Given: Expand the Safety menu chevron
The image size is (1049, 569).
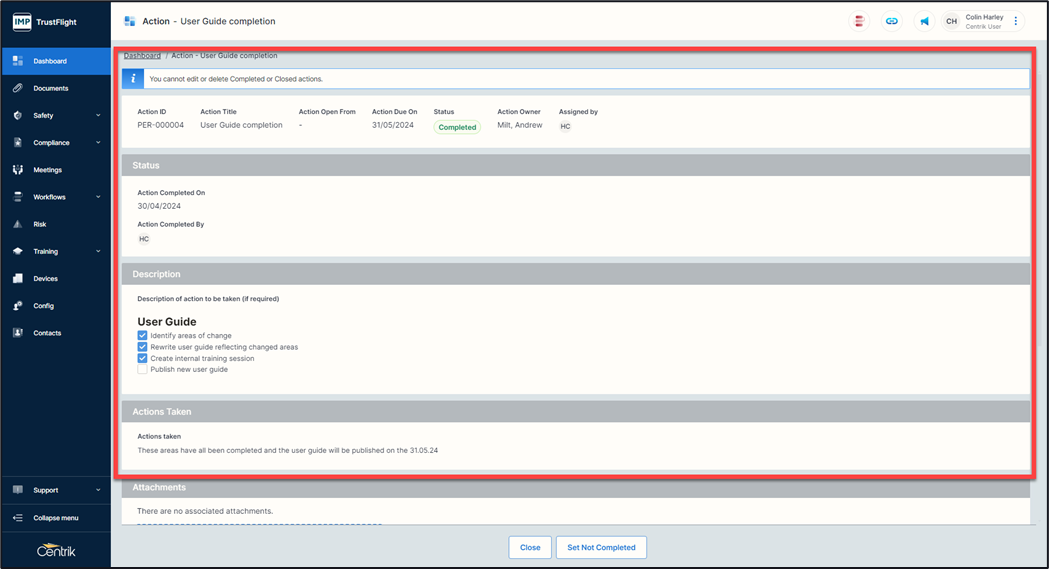Looking at the screenshot, I should tap(98, 116).
